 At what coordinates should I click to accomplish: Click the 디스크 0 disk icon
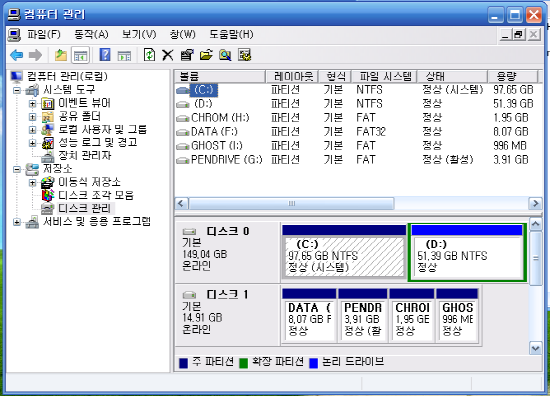click(x=189, y=231)
